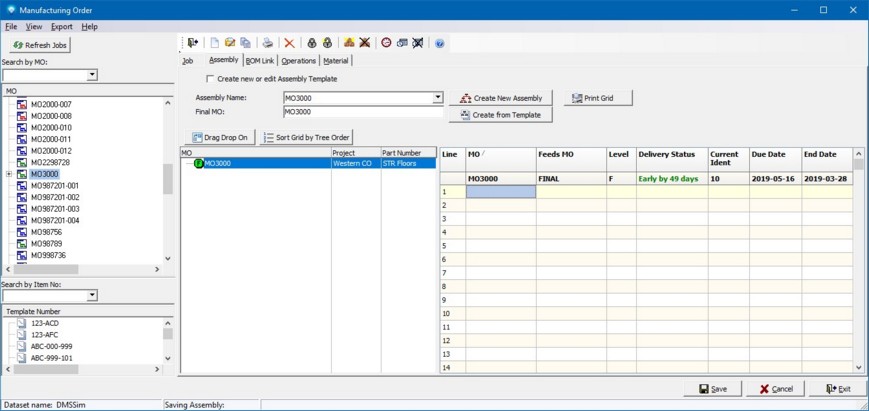The image size is (869, 411).
Task: Click the Create New Assembly button
Action: click(x=501, y=98)
